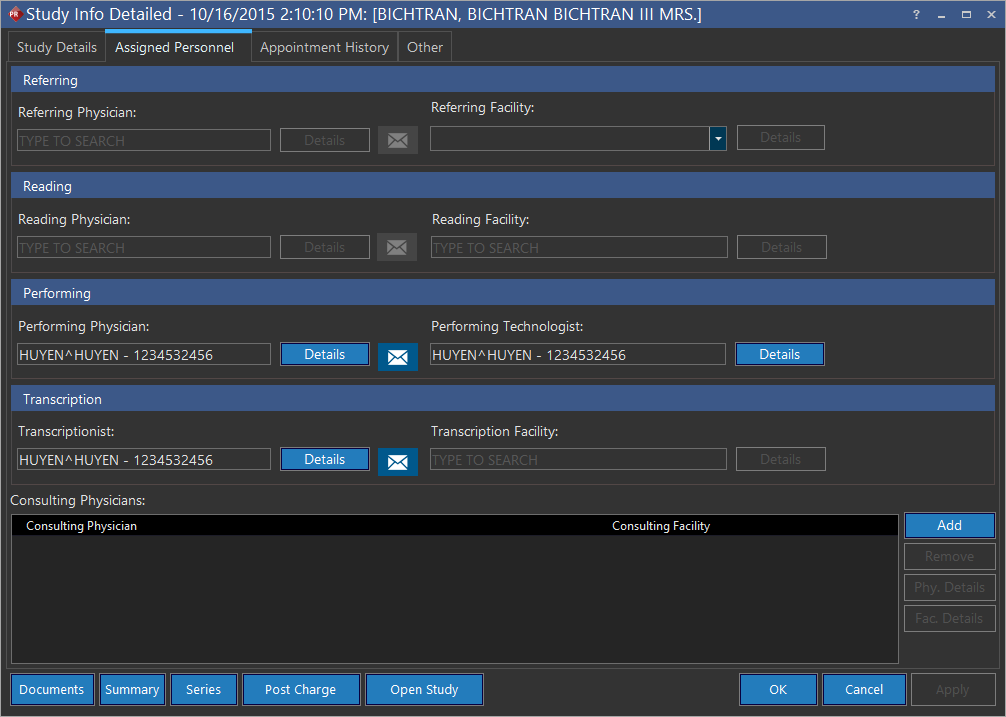Focus the Referring Physician search field
This screenshot has width=1006, height=717.
[x=144, y=141]
